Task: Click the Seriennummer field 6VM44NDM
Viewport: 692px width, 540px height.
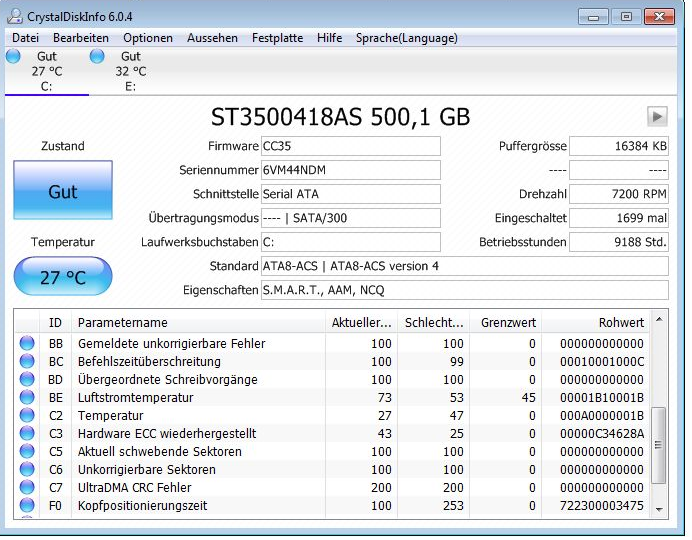Action: pyautogui.click(x=350, y=170)
